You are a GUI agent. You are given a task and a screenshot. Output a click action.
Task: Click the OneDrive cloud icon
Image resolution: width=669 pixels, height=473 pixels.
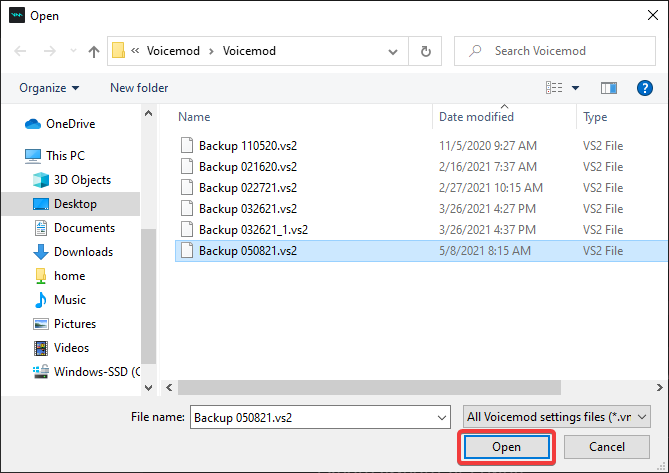coord(33,124)
